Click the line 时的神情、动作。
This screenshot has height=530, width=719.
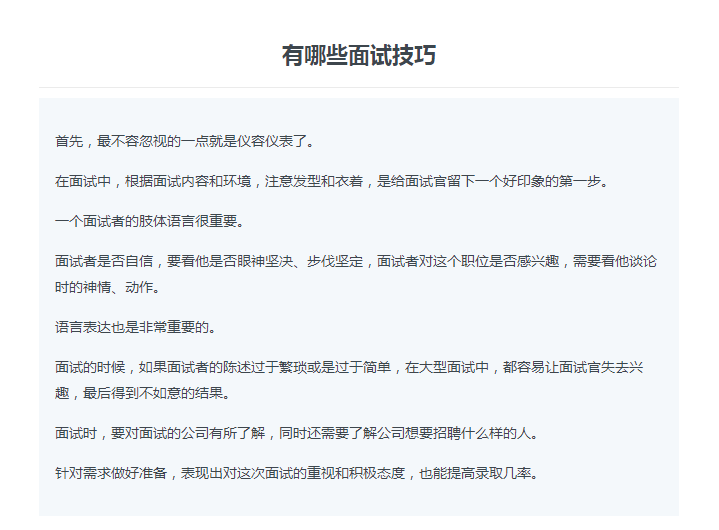coord(108,287)
